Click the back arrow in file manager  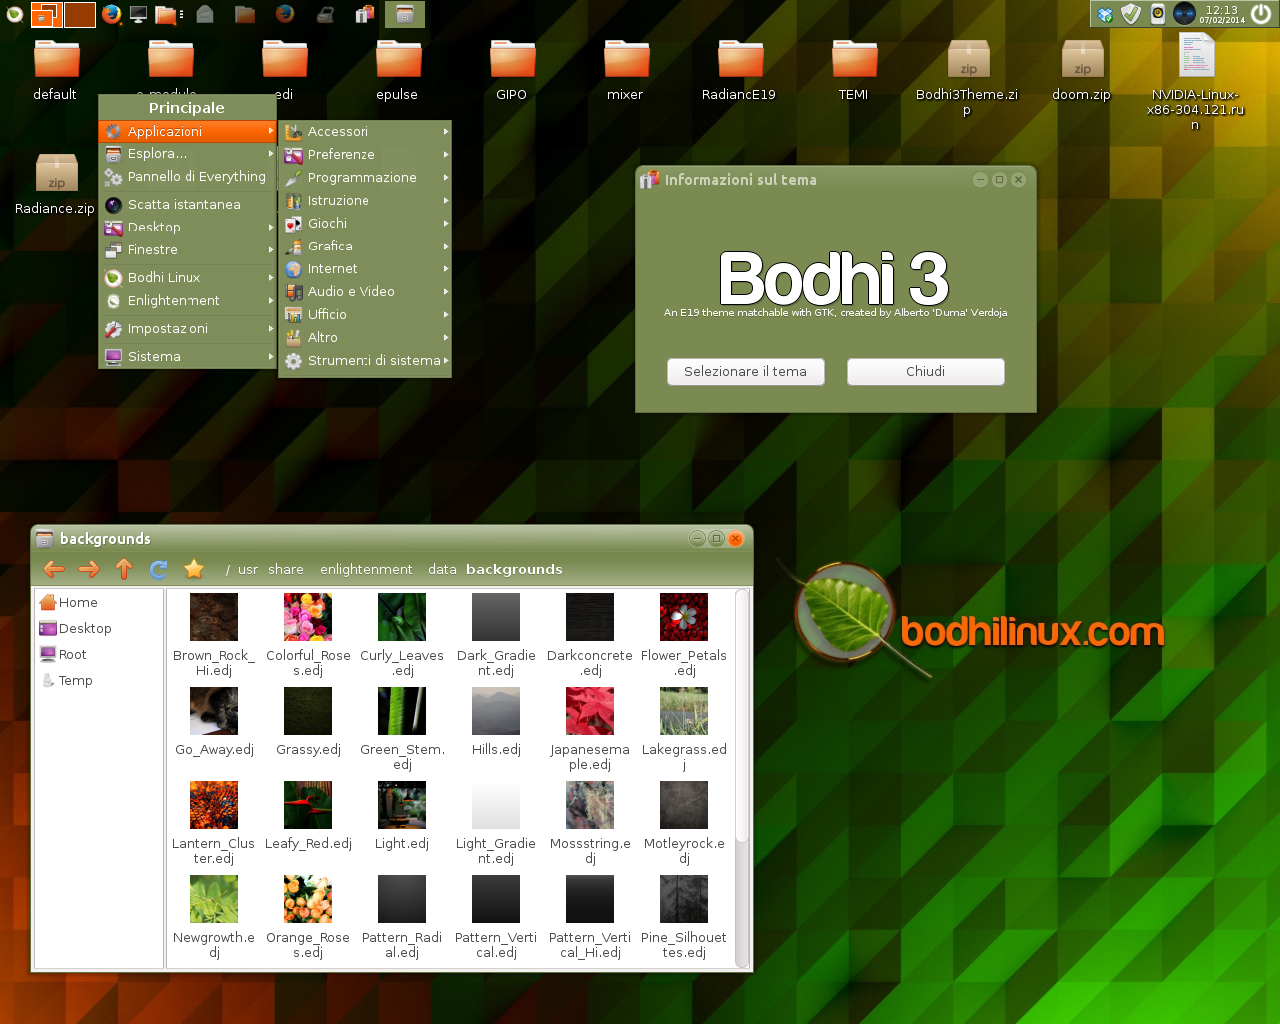(54, 569)
